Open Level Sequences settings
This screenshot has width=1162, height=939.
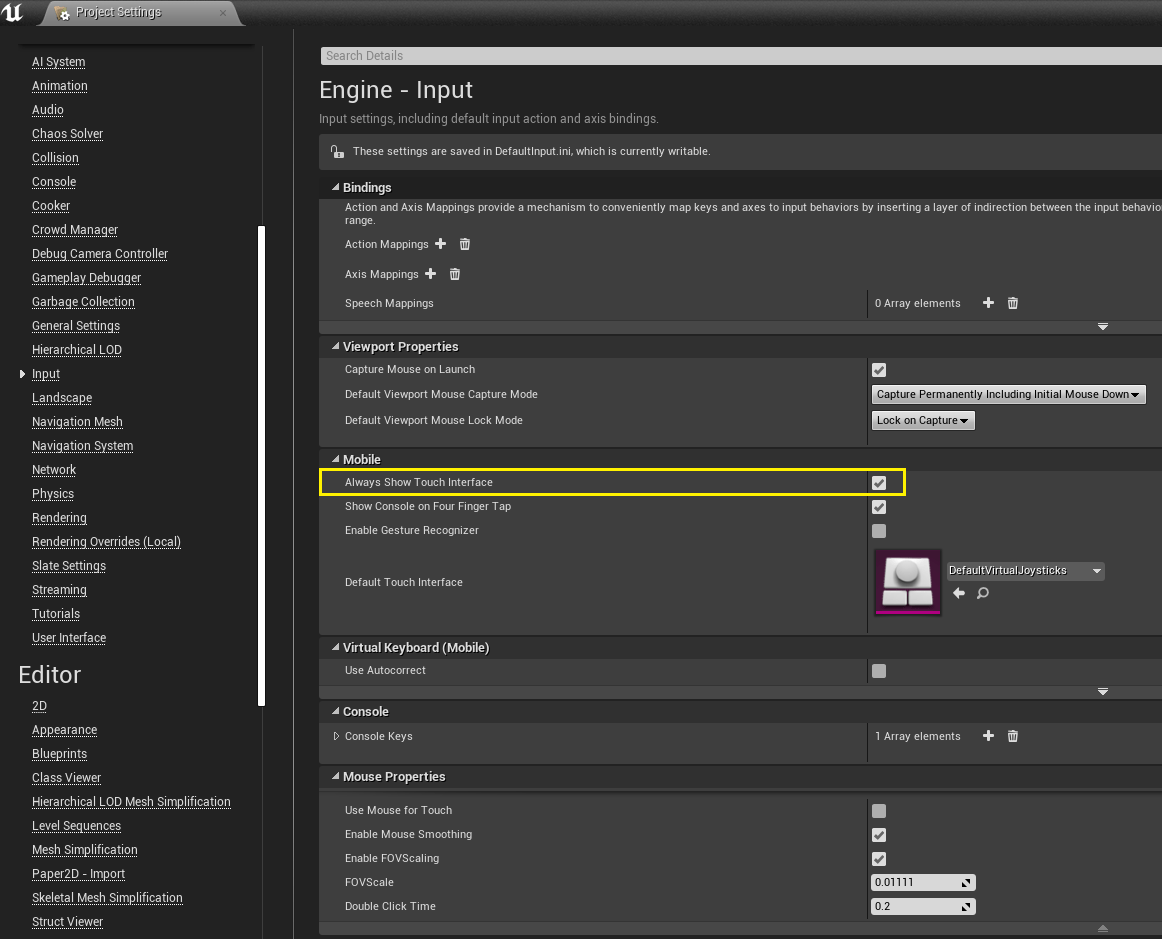(x=76, y=826)
